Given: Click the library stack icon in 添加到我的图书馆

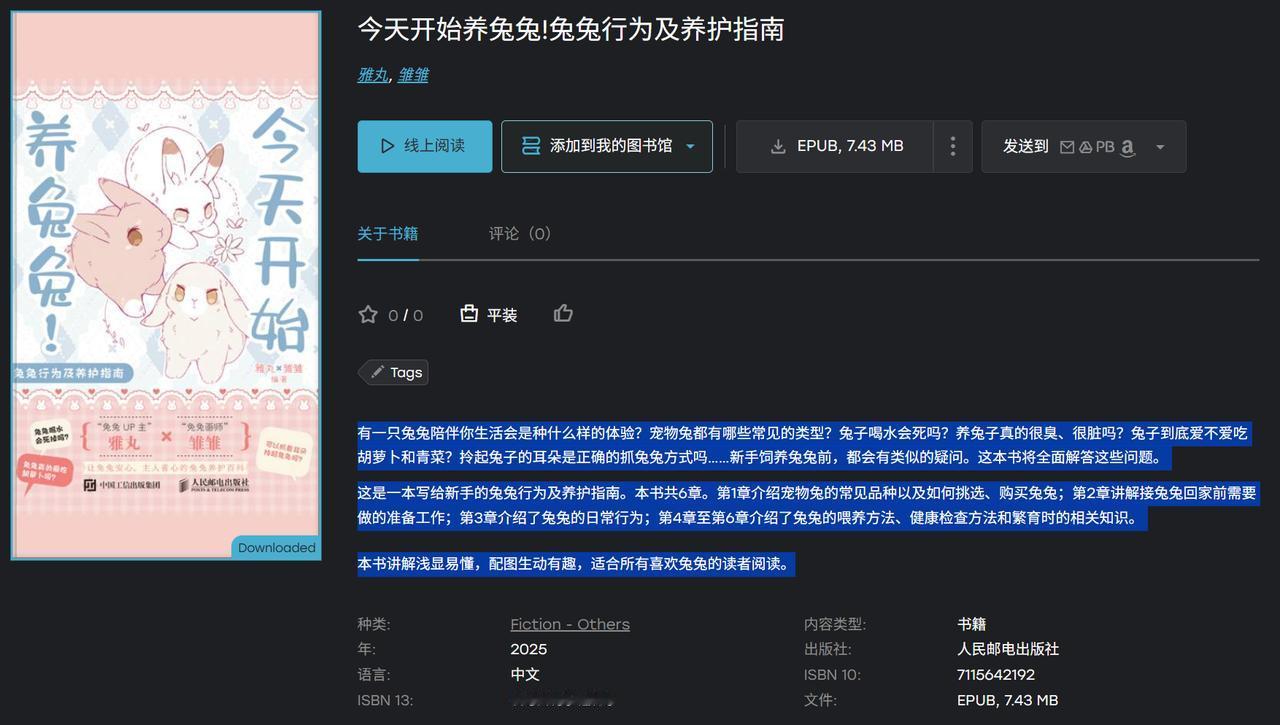Looking at the screenshot, I should [531, 146].
